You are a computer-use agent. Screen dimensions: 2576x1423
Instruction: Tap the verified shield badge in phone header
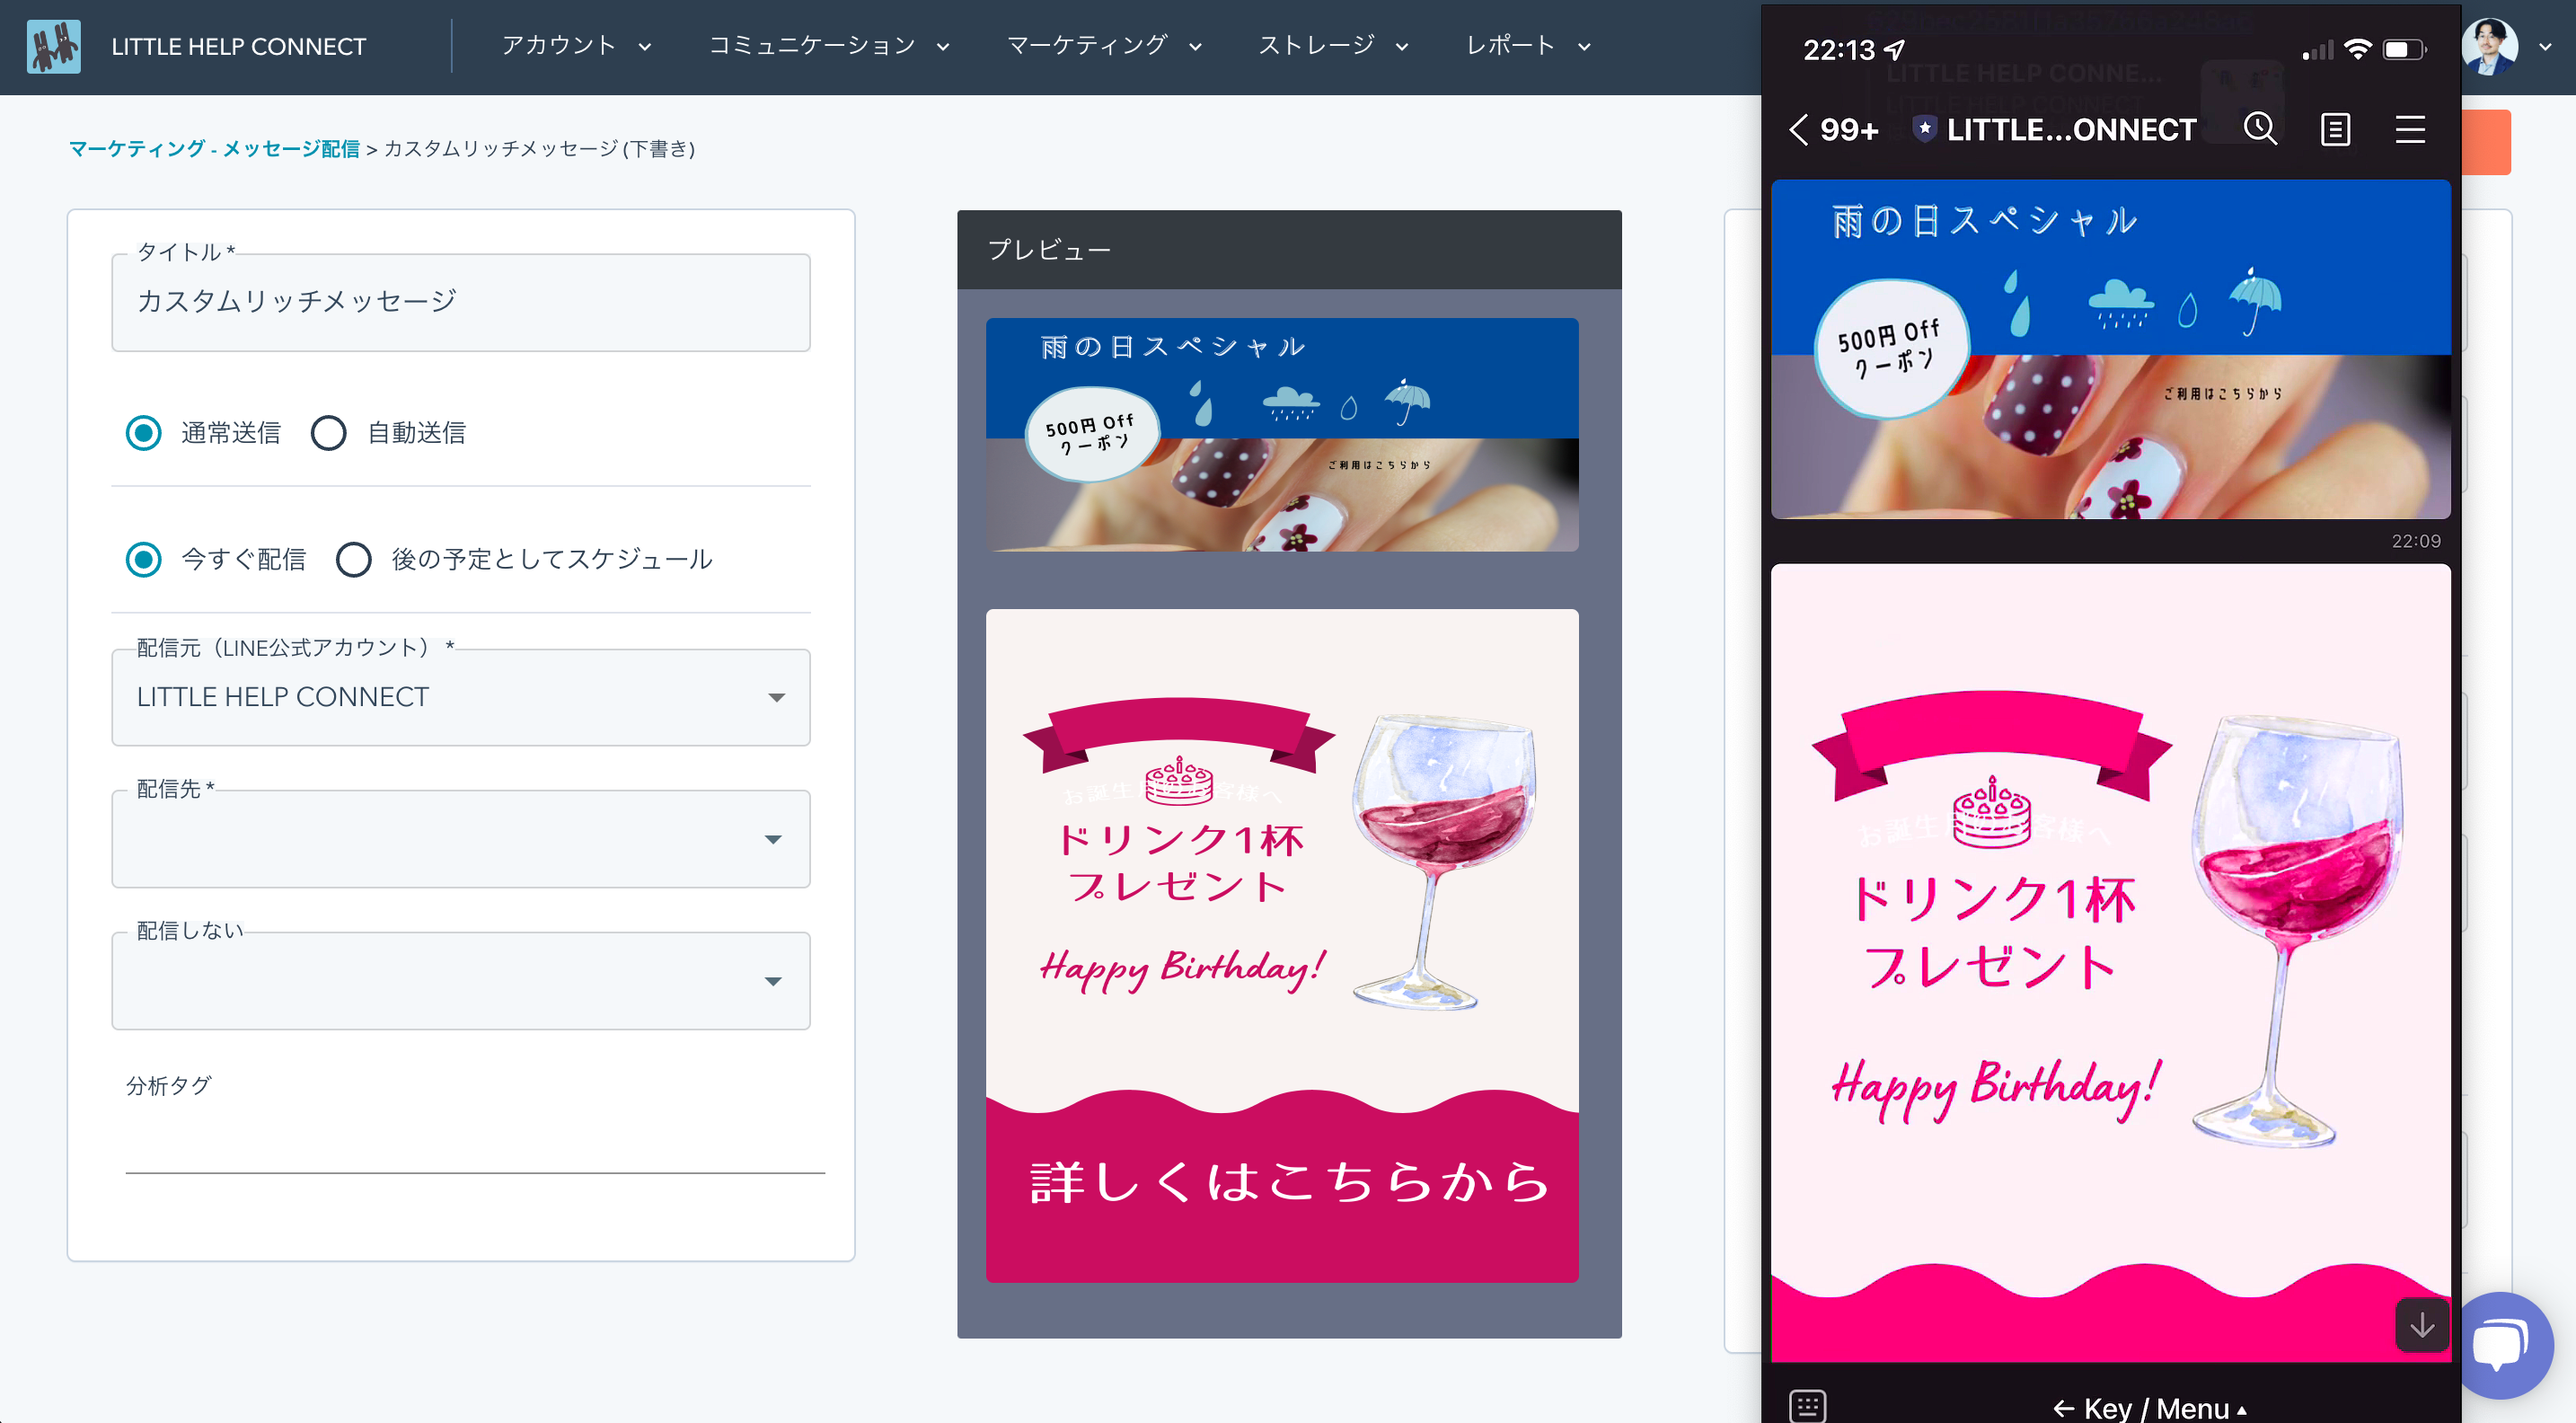coord(1925,129)
